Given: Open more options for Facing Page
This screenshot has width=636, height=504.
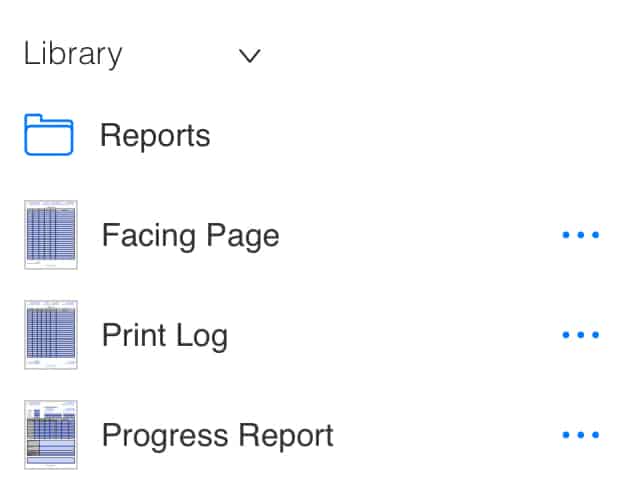Looking at the screenshot, I should tap(580, 235).
